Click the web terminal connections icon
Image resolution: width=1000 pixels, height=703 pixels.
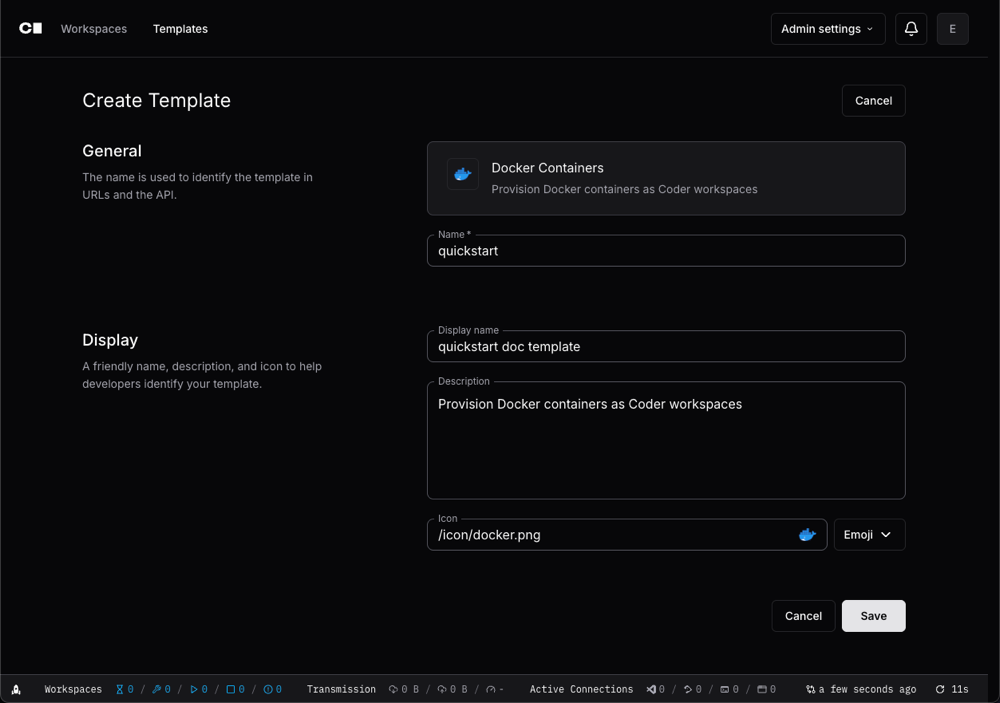(x=724, y=689)
